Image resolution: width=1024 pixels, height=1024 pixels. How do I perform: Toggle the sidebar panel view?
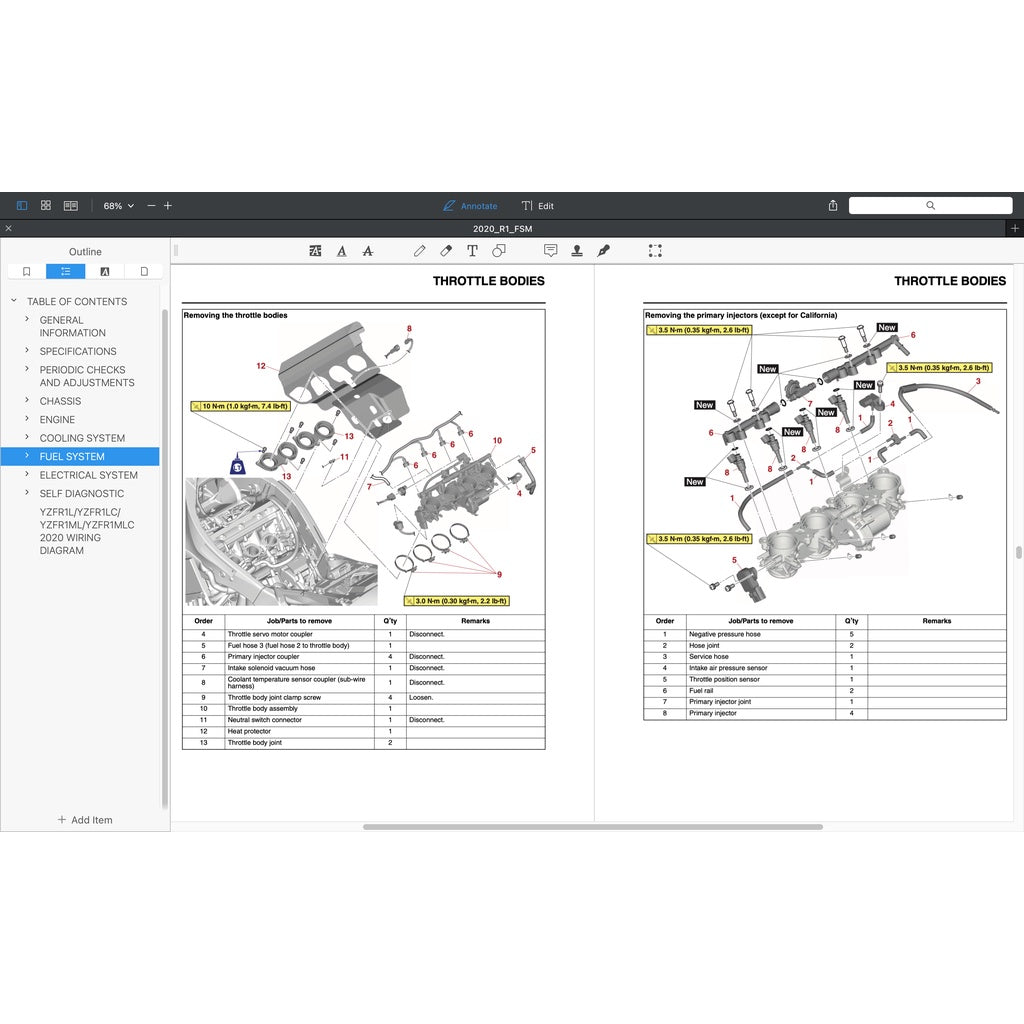pos(22,206)
